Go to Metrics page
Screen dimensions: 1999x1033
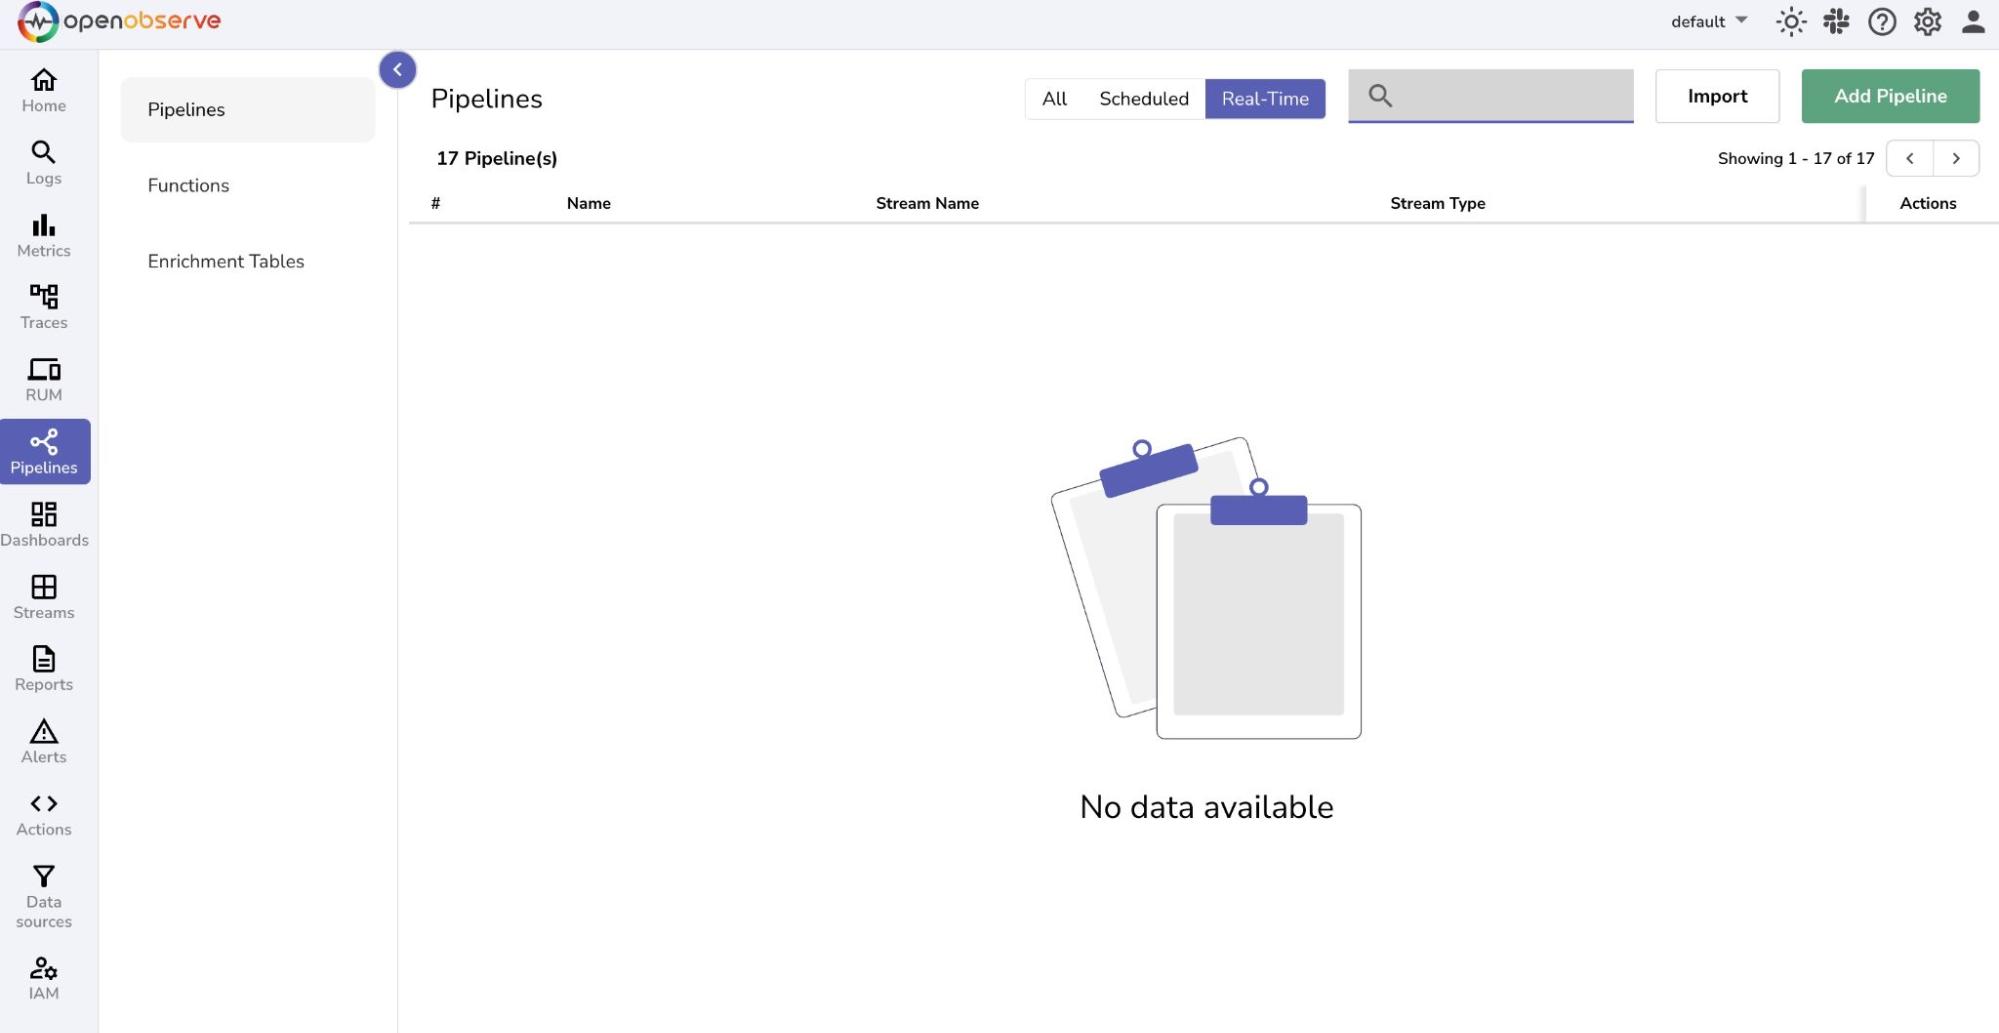[x=44, y=236]
